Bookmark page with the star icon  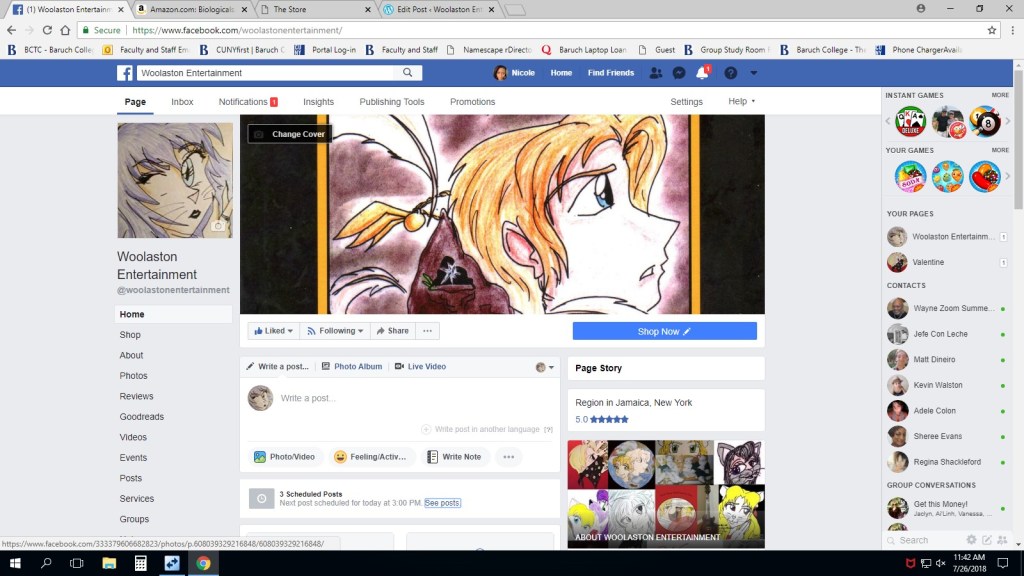(992, 30)
